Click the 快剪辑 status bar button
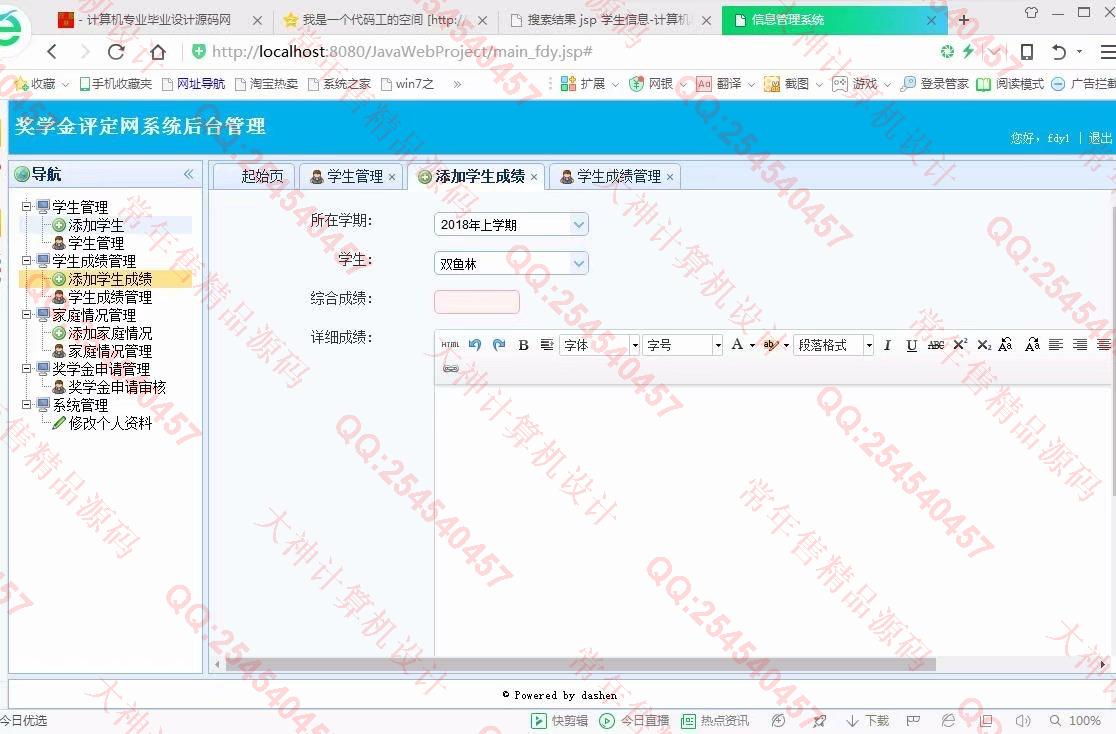This screenshot has height=734, width=1116. pyautogui.click(x=559, y=721)
